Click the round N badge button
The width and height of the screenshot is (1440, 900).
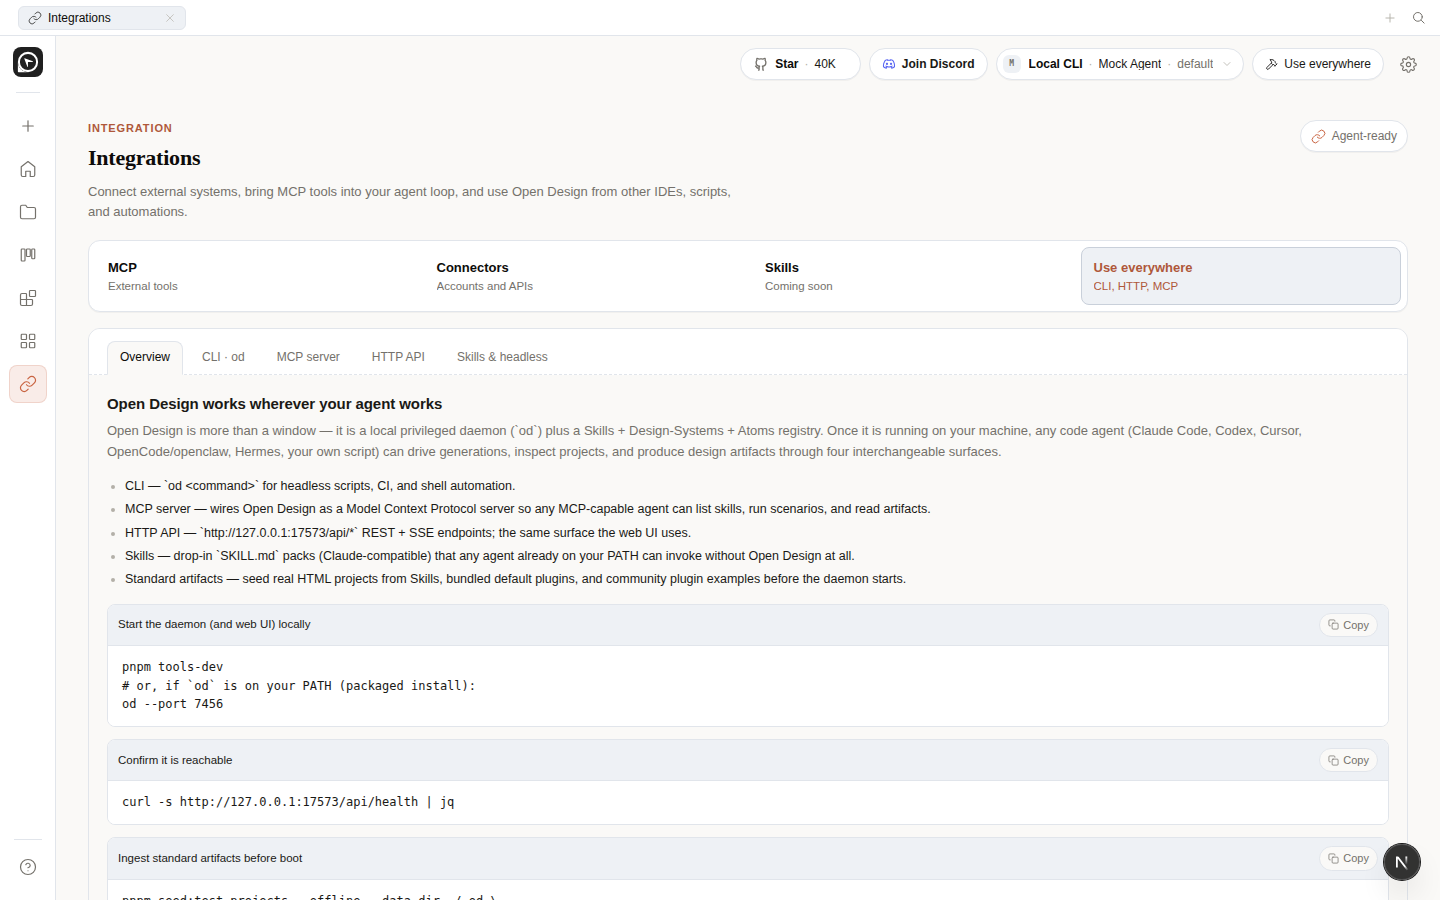[1402, 862]
